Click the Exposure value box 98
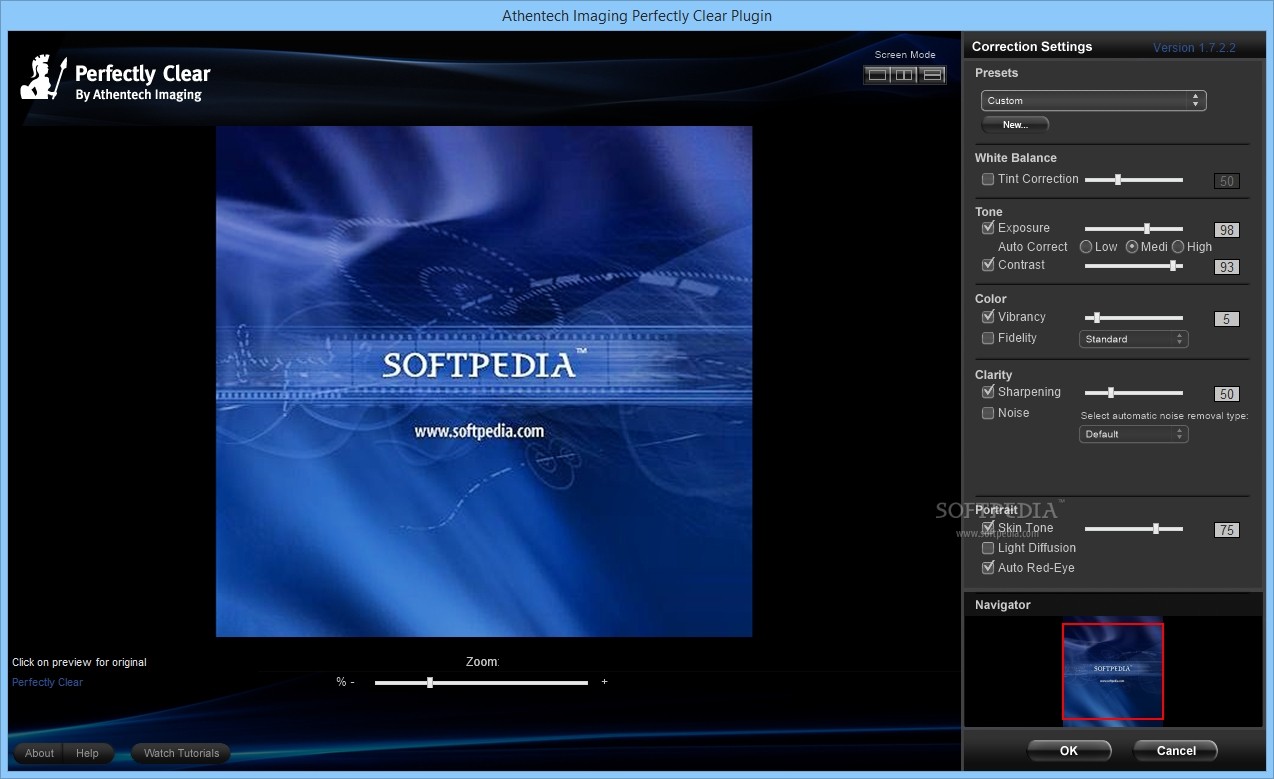This screenshot has height=779, width=1274. (1227, 230)
